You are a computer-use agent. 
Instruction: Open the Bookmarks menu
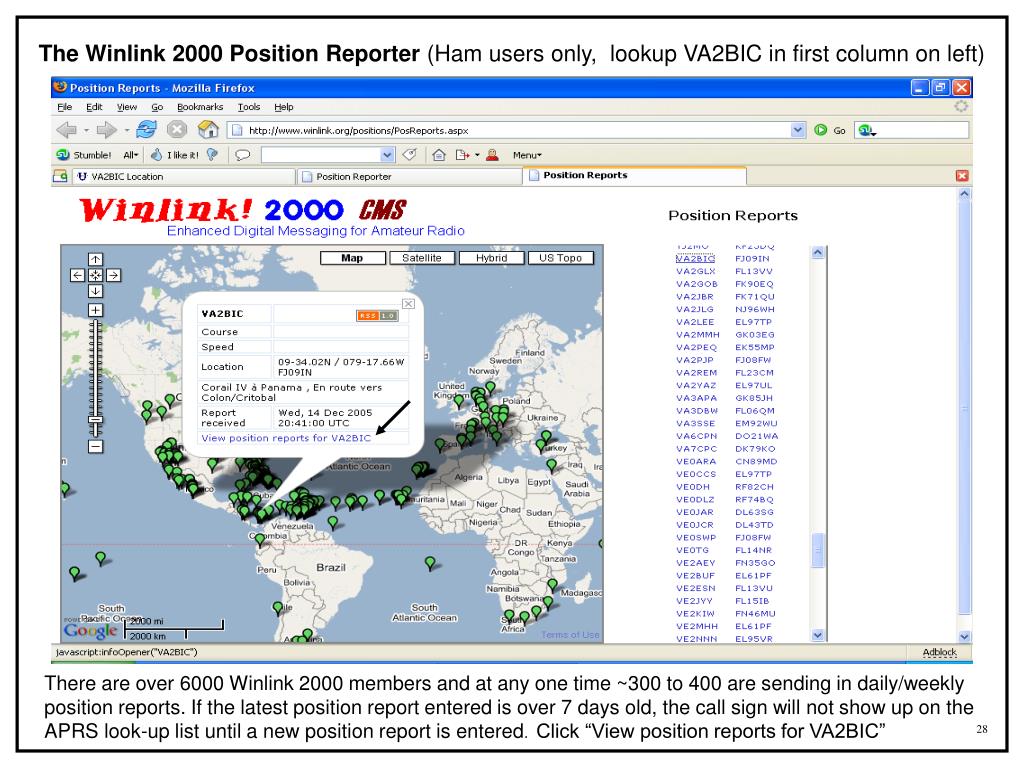click(x=200, y=107)
